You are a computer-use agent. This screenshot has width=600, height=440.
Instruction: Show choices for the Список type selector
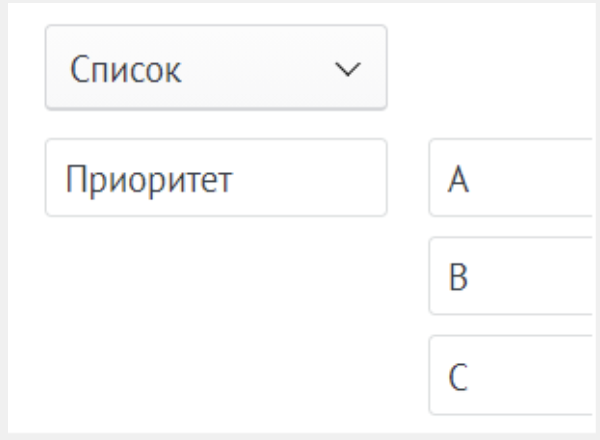point(215,68)
